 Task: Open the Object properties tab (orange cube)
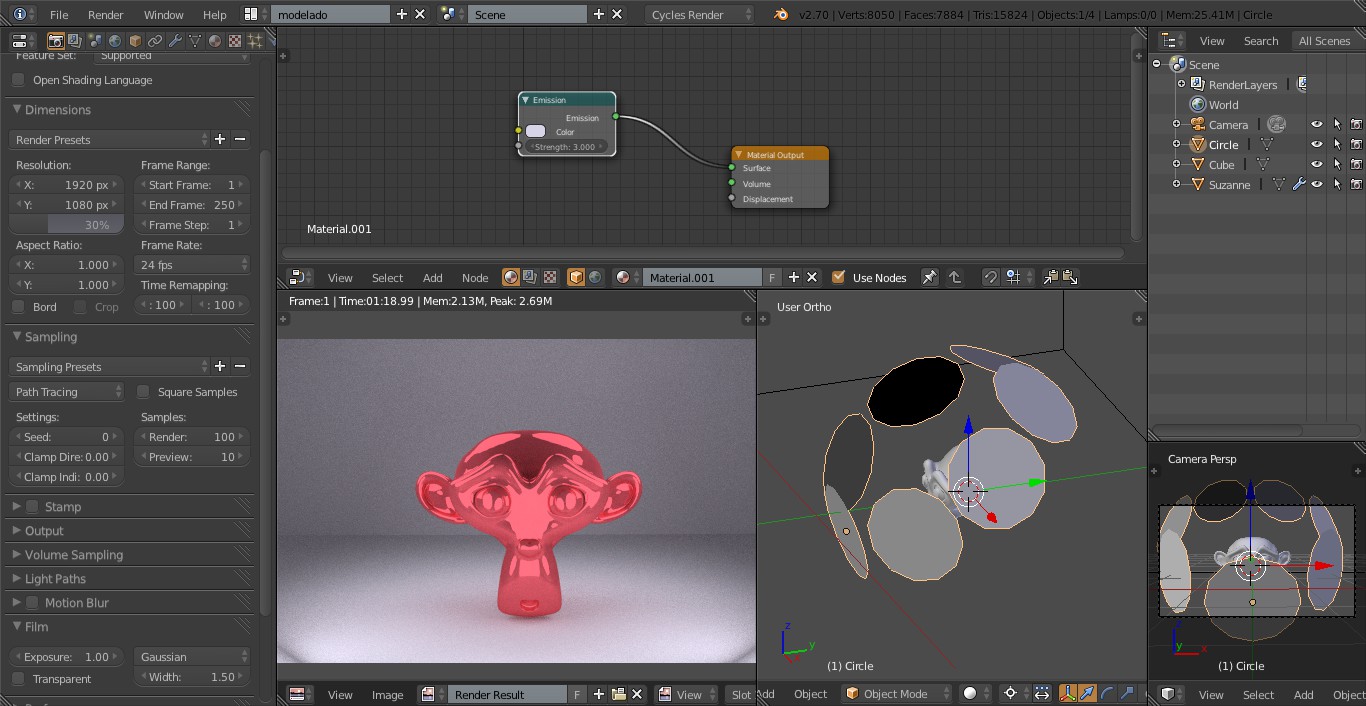pyautogui.click(x=135, y=41)
